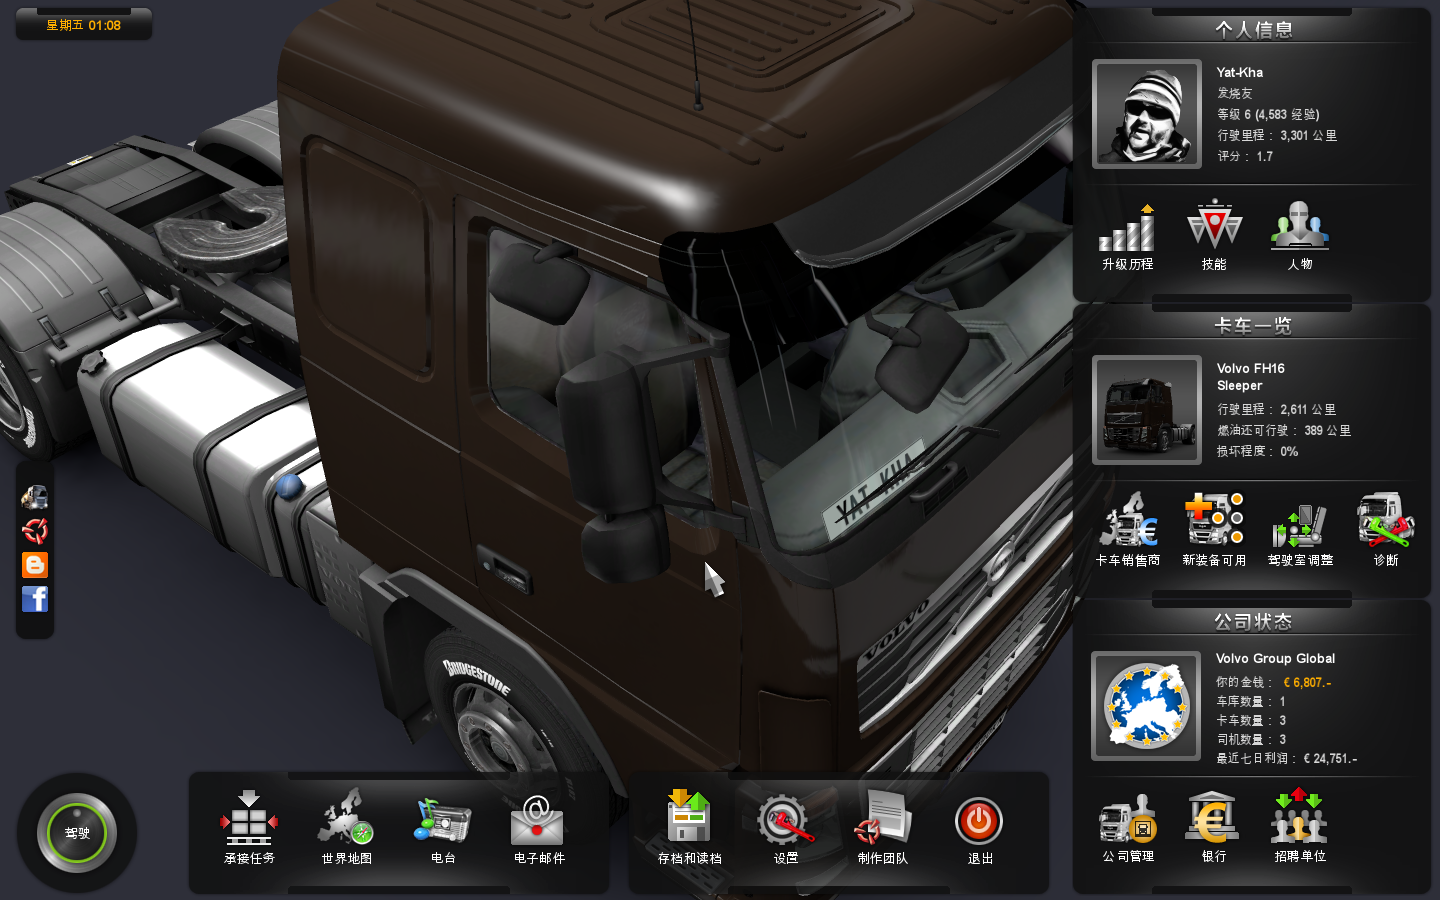
Task: Click the Facebook icon in left sidebar
Action: coord(35,599)
